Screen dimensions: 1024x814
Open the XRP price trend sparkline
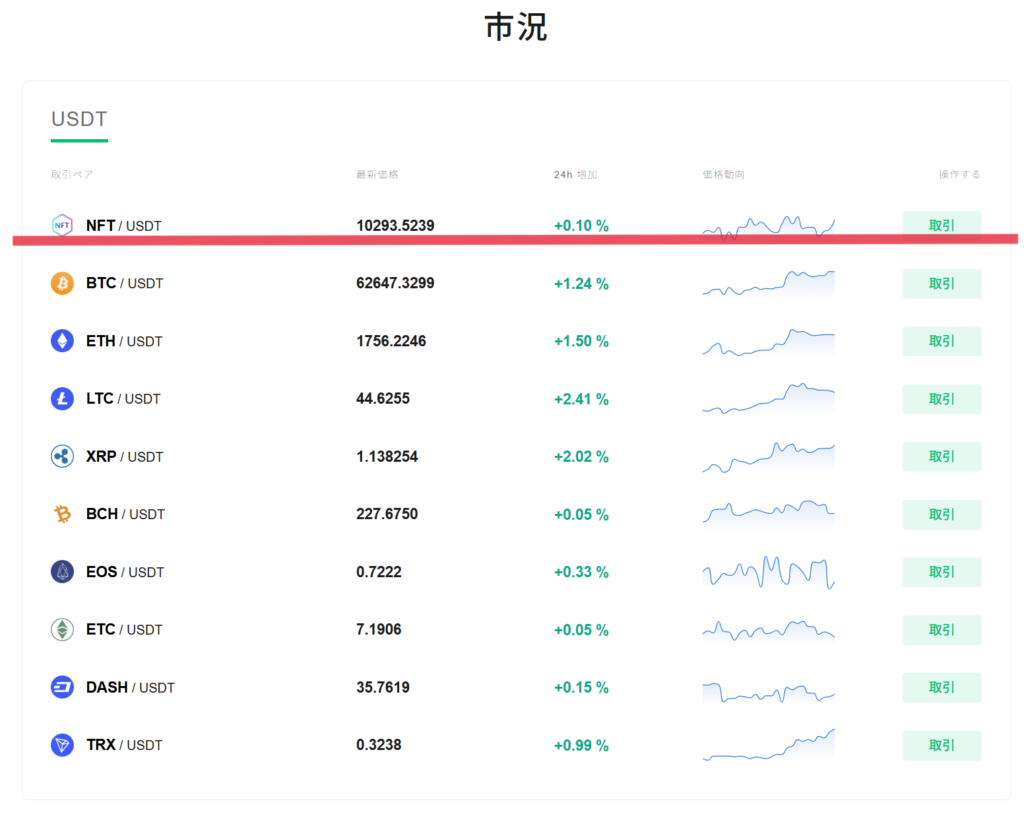click(769, 457)
